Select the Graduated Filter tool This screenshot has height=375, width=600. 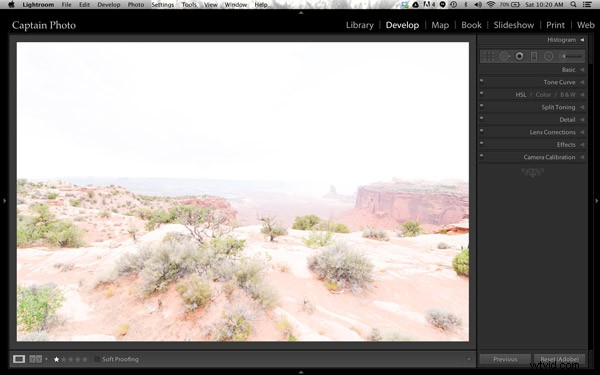[x=534, y=56]
